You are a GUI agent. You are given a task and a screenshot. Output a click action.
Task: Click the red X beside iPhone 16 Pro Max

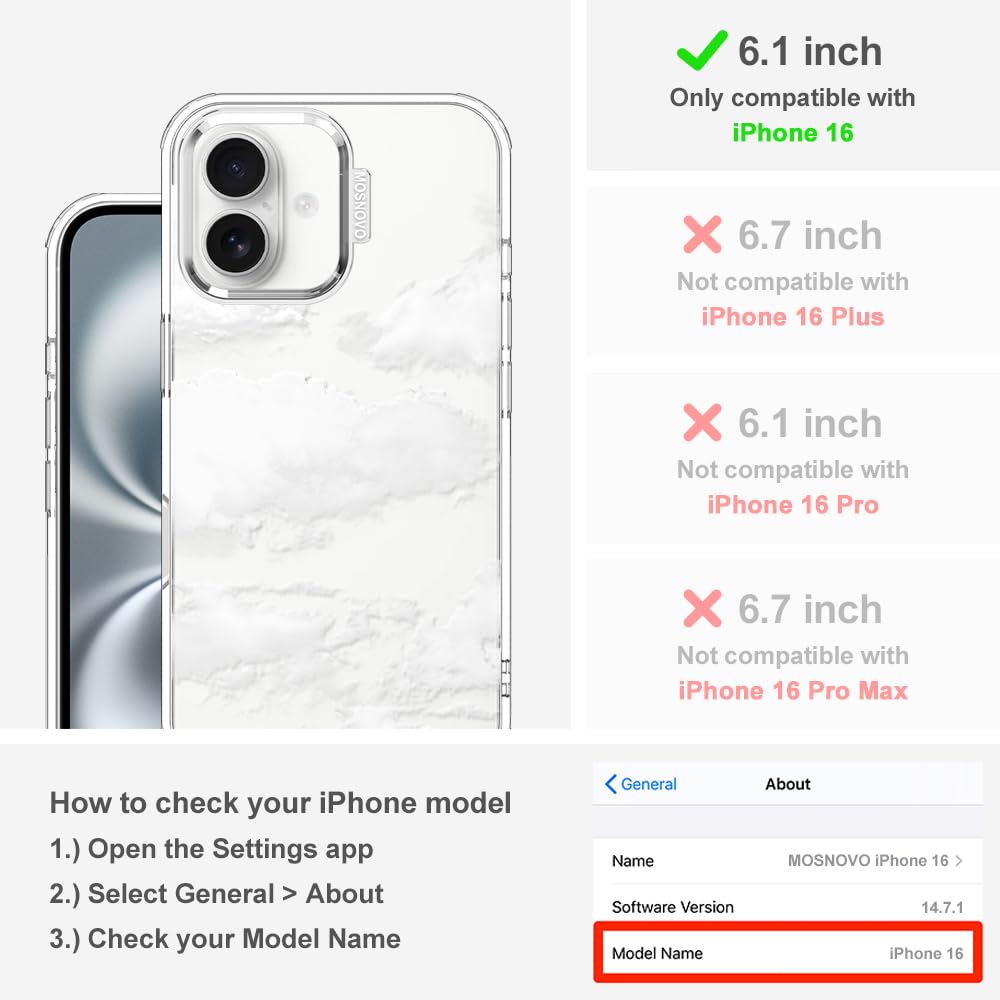pyautogui.click(x=702, y=608)
